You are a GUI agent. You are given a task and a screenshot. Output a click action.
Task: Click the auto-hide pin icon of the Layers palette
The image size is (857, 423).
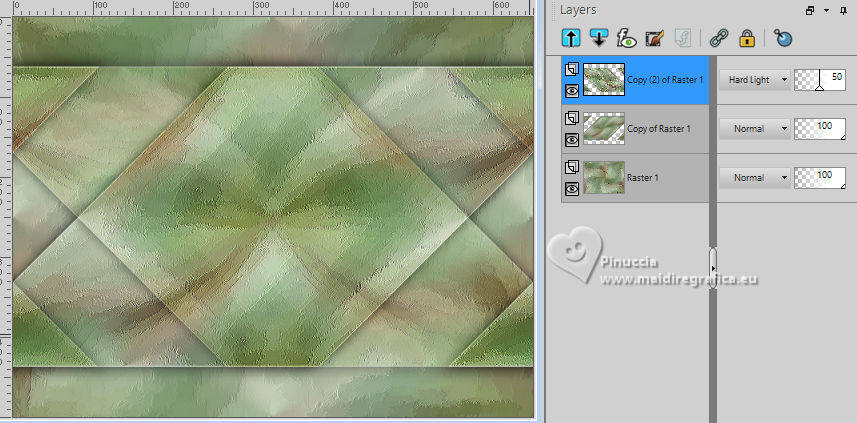click(842, 10)
